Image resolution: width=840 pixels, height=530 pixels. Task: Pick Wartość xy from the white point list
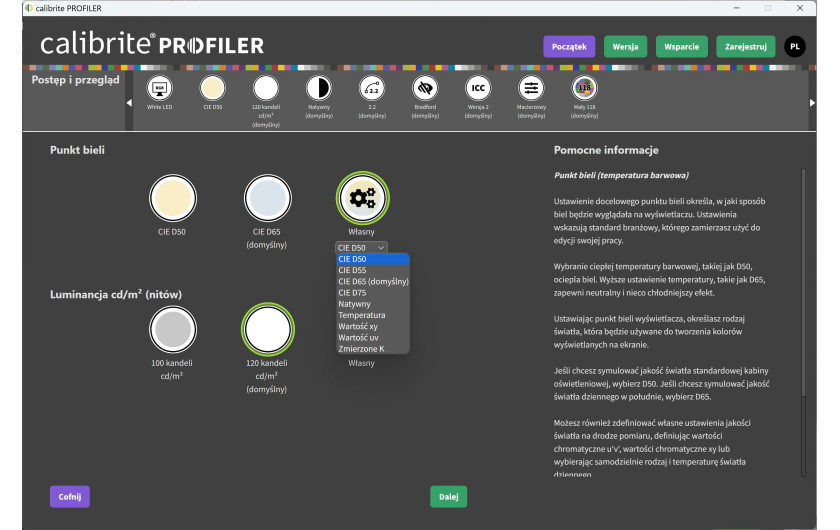pyautogui.click(x=373, y=326)
